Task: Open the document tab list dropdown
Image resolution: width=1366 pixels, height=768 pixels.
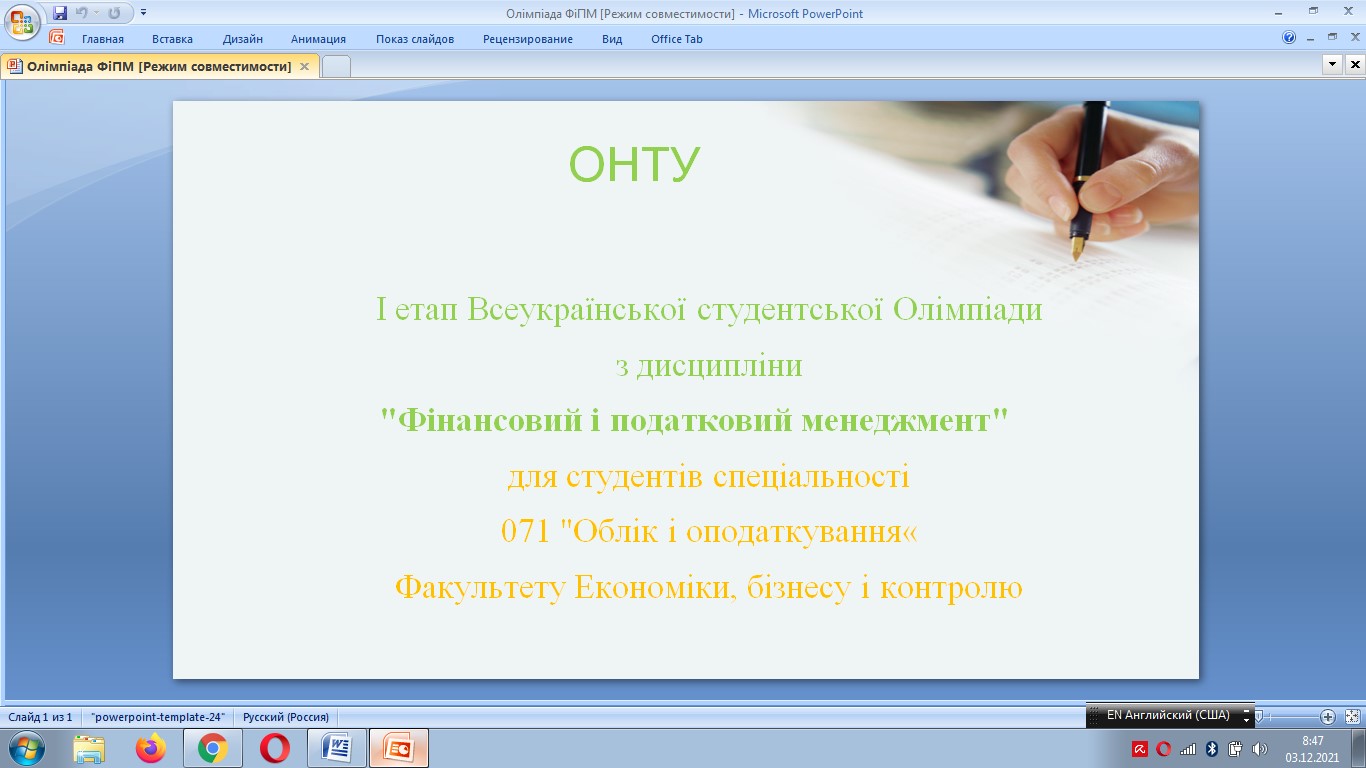Action: tap(1332, 64)
